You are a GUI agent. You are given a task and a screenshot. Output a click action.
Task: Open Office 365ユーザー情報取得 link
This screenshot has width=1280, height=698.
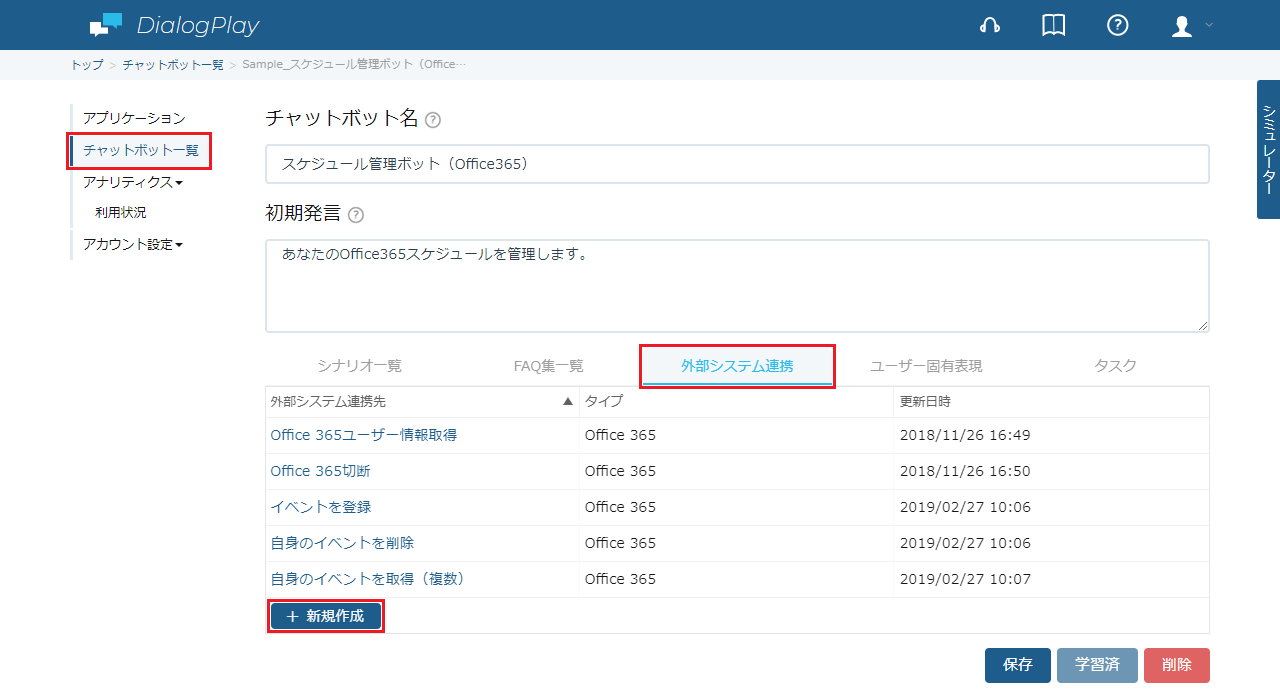click(x=364, y=435)
